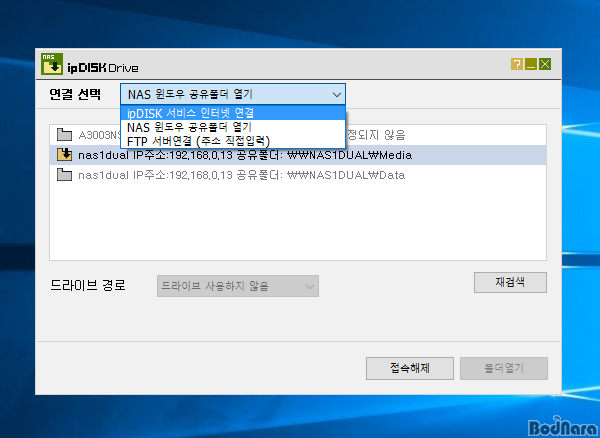This screenshot has width=600, height=438.
Task: Select the NAS1DUAL Media shared folder row
Action: point(298,155)
